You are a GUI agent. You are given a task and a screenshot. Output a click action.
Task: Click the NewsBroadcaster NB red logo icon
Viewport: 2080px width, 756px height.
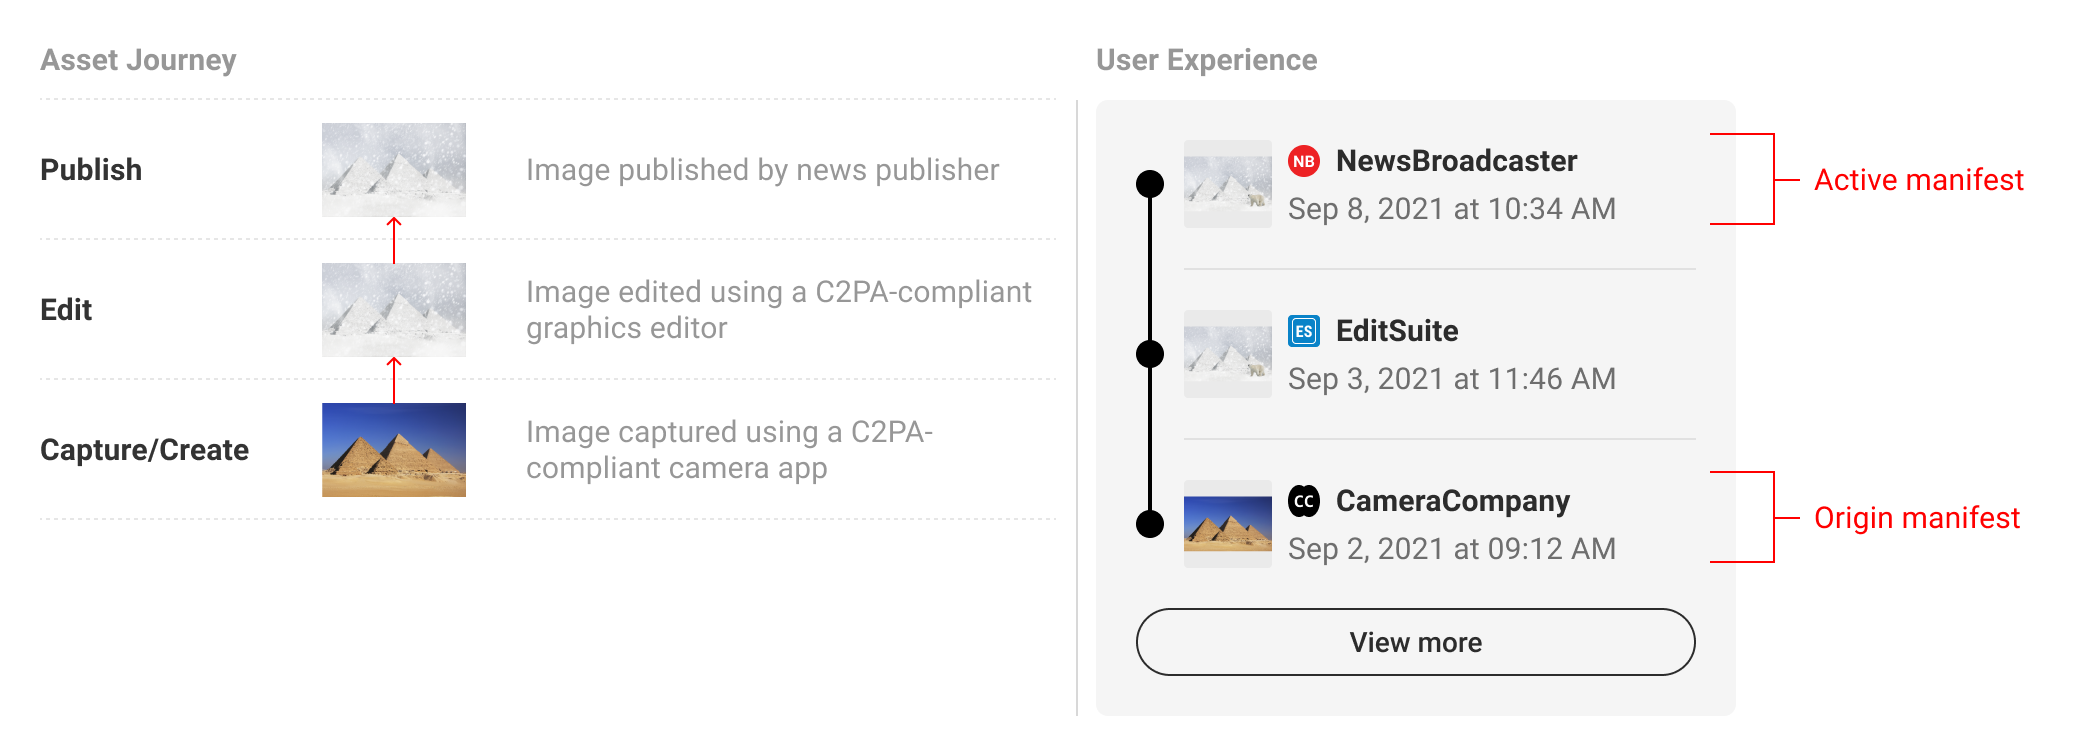tap(1304, 161)
